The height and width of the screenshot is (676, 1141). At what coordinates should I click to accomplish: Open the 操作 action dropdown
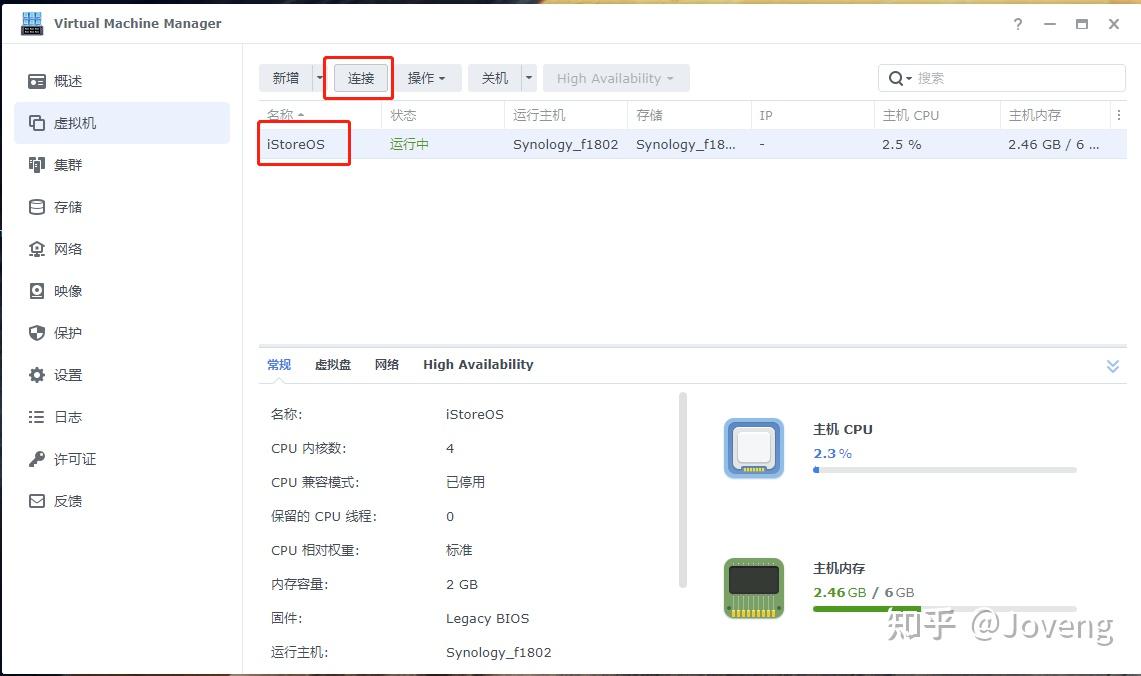click(426, 78)
